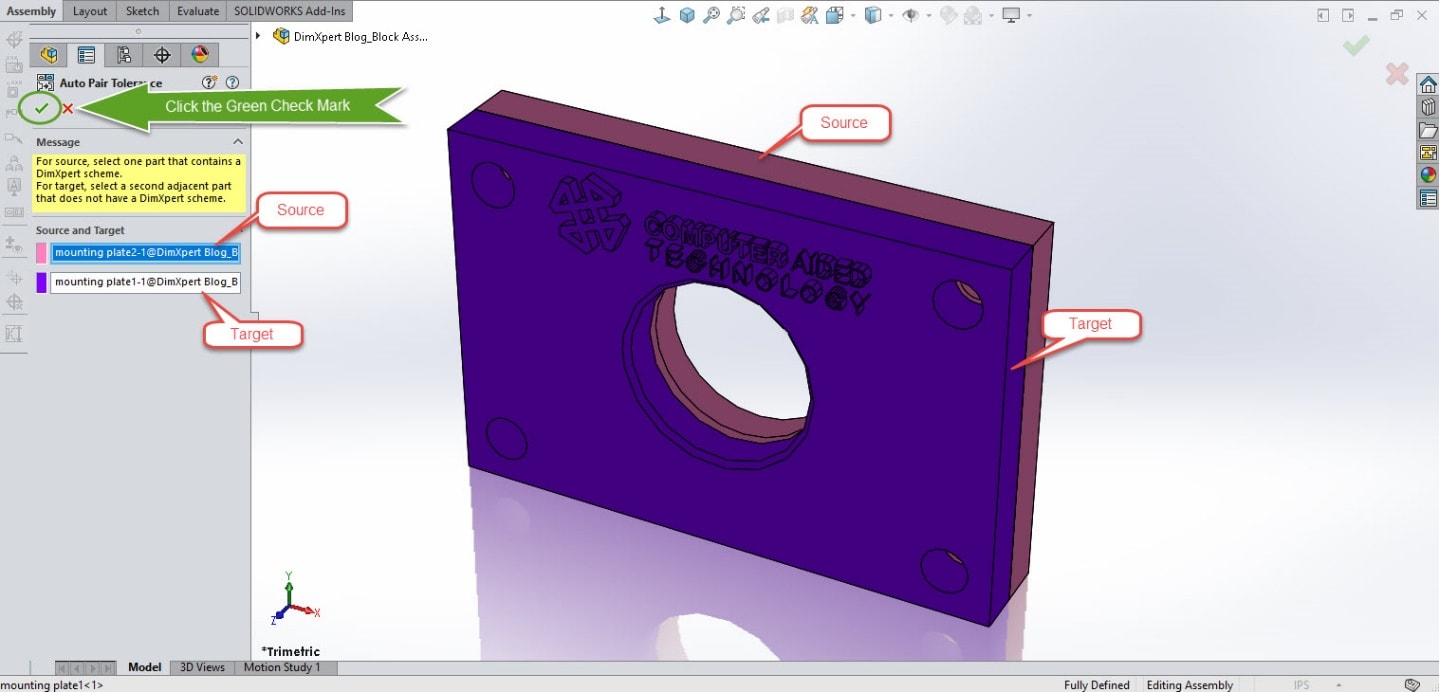Select the target field mounting plate1-1
This screenshot has height=692, width=1439.
click(145, 282)
